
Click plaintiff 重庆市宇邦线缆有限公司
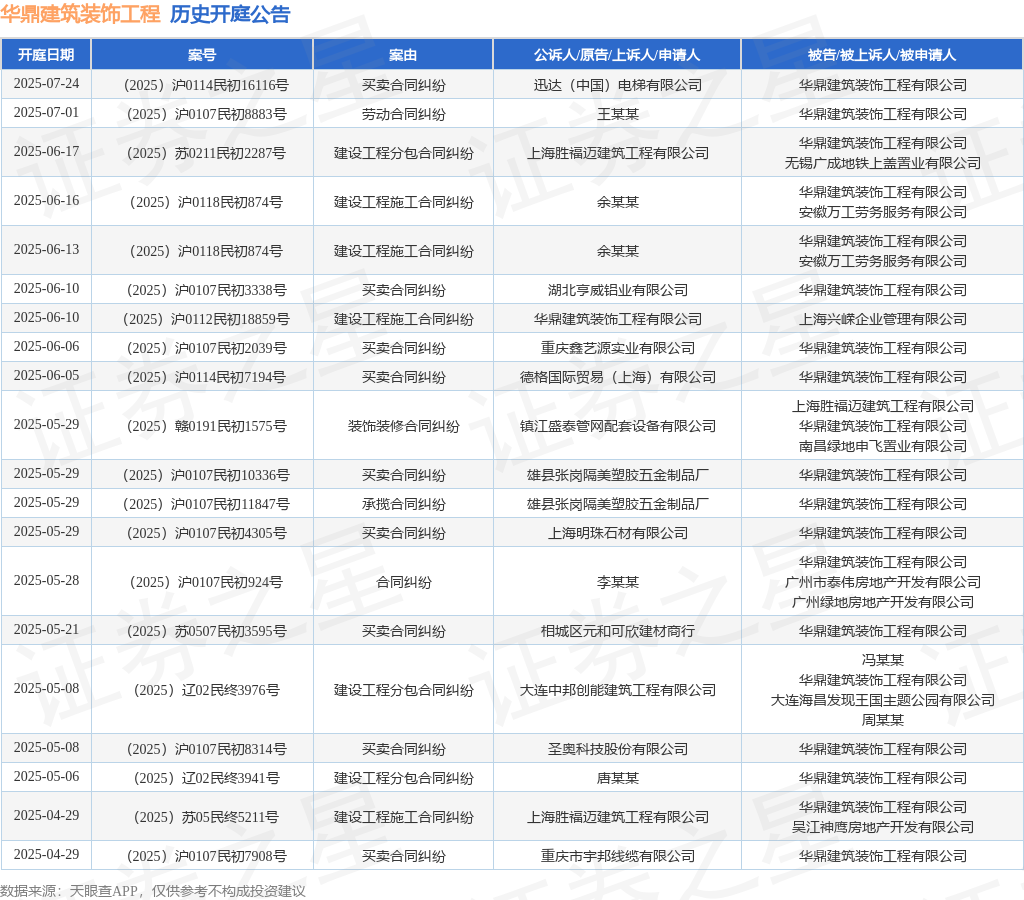pyautogui.click(x=617, y=856)
